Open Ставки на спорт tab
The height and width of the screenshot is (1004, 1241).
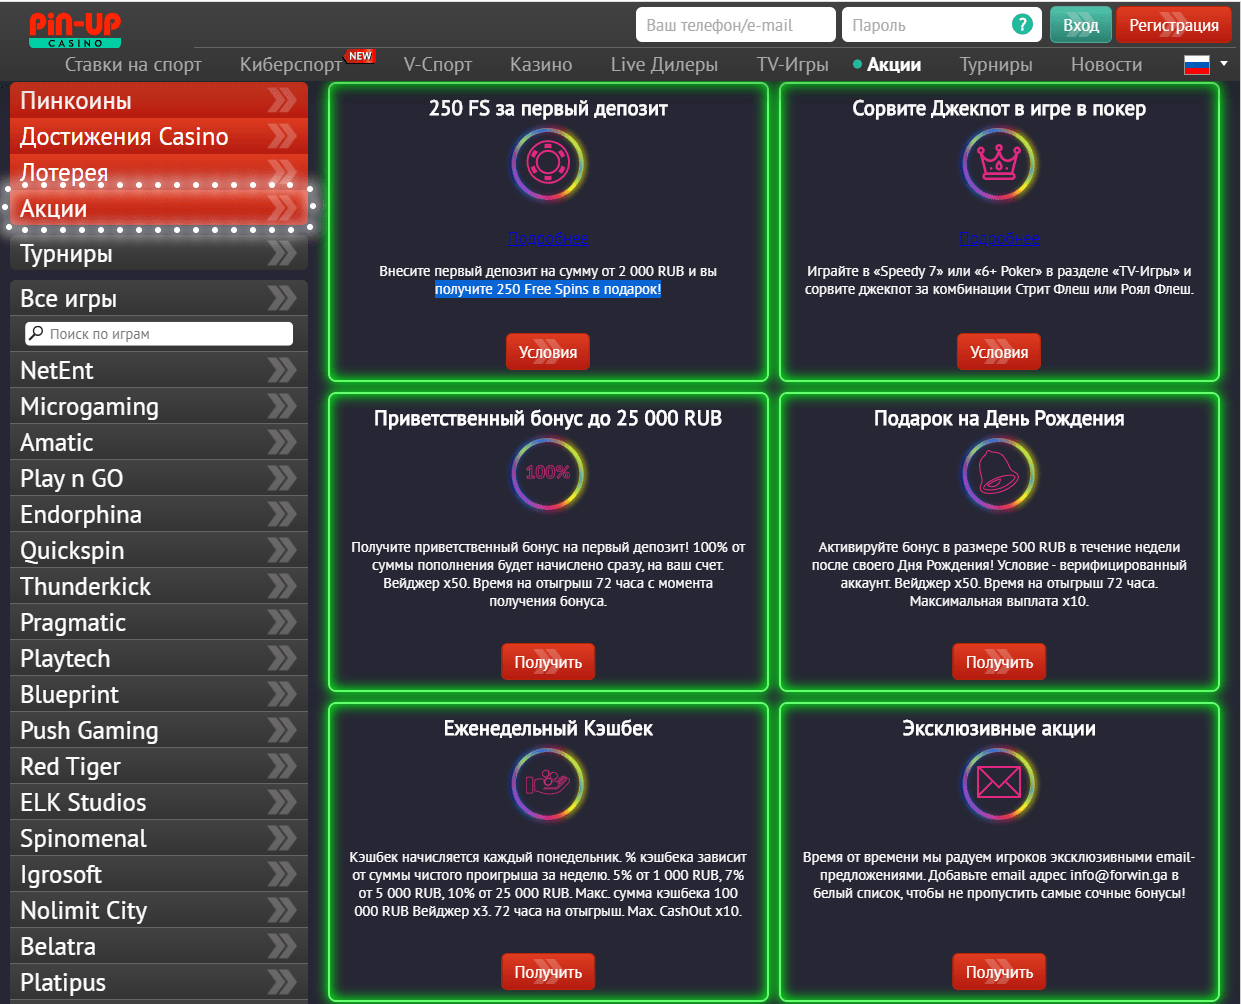pos(133,65)
